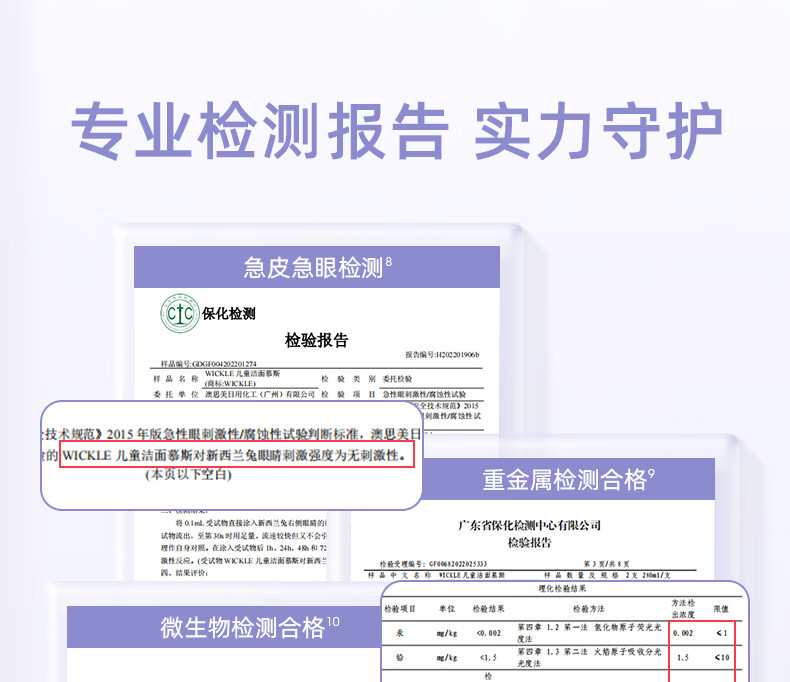
Task: Click 火焰原子吸收分光光度法 method in the 铅 row
Action: 589,657
